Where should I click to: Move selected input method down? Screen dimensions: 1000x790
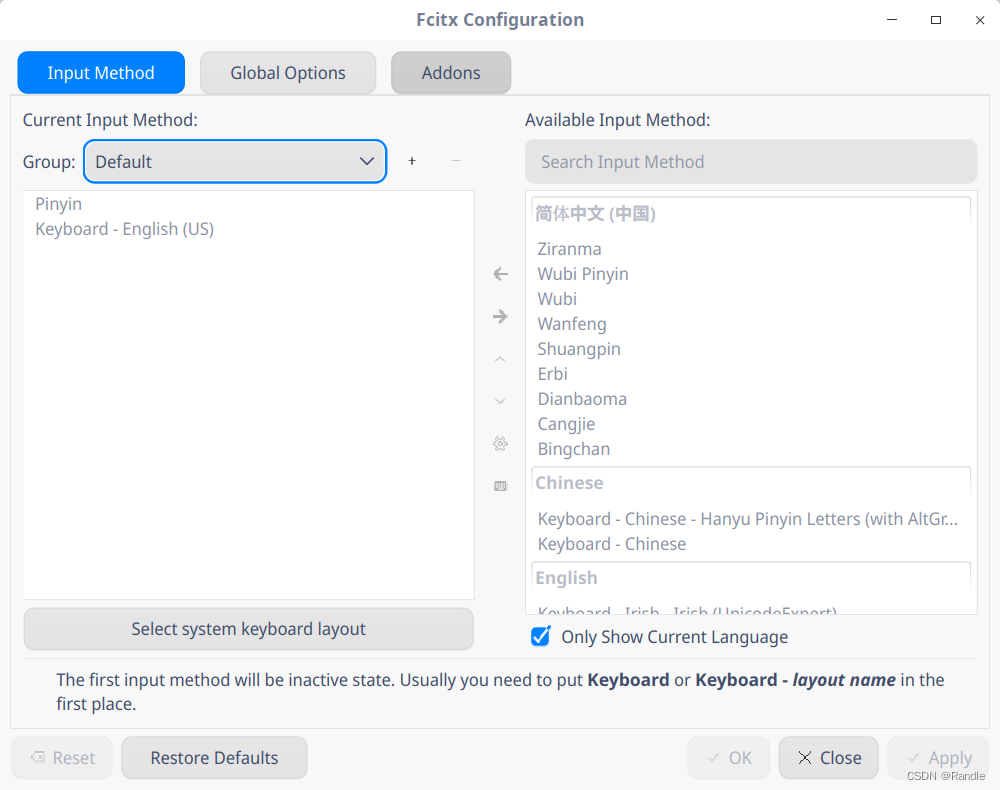(x=501, y=401)
